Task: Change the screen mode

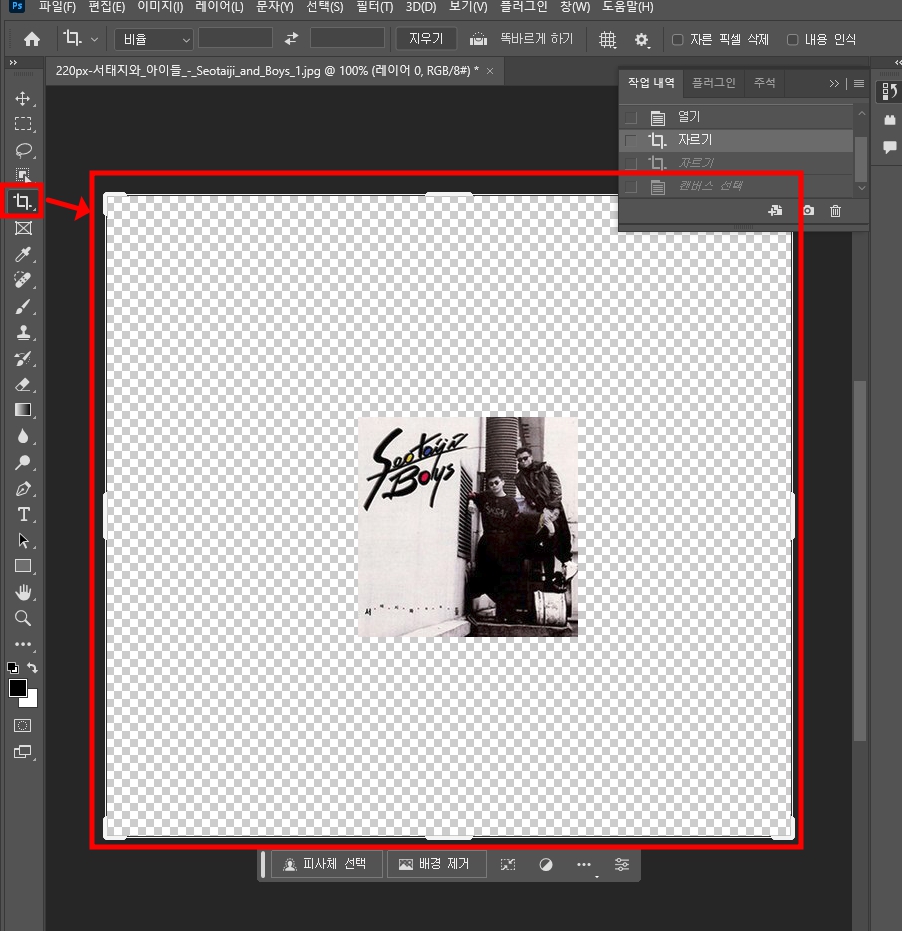Action: click(23, 752)
